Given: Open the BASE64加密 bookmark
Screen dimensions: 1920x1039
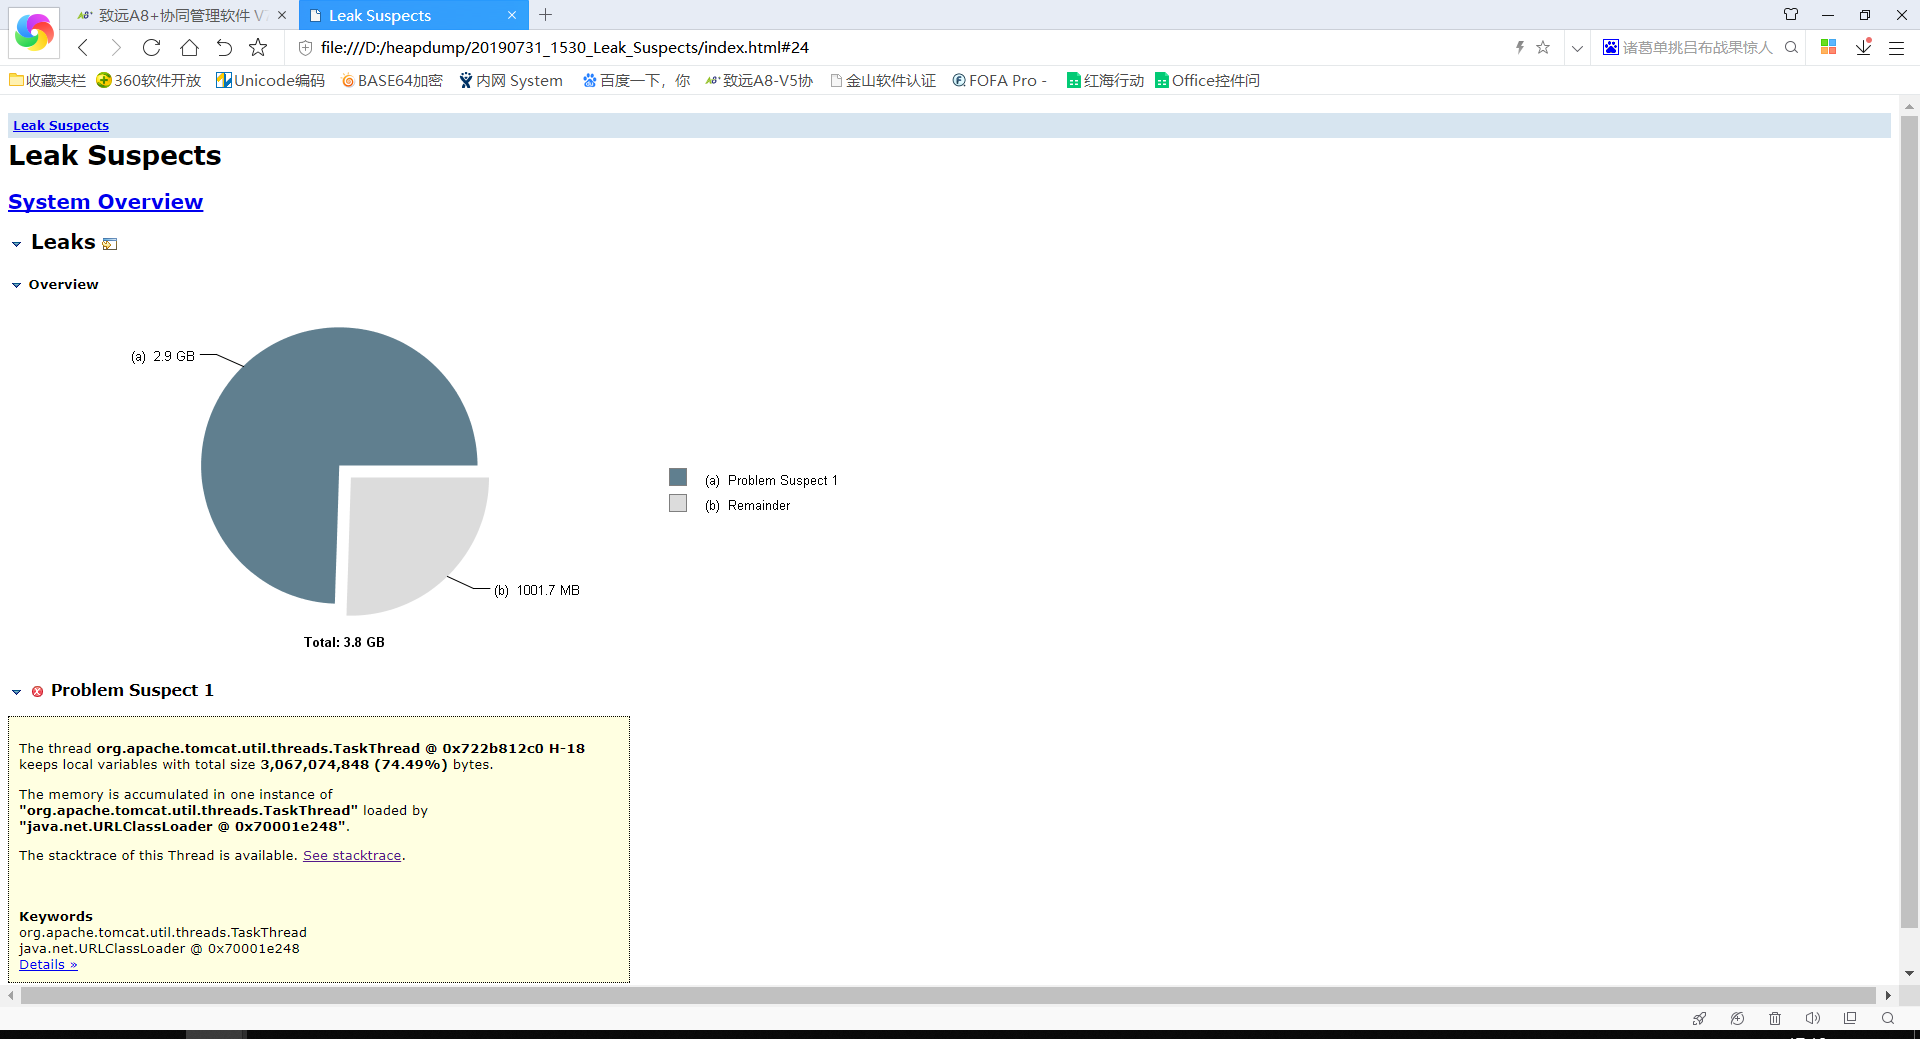Looking at the screenshot, I should [391, 80].
